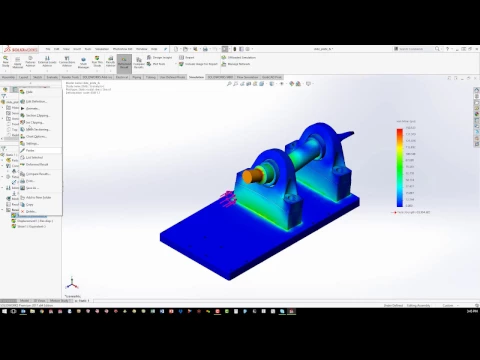
Task: Click the Task View taskbar icon
Action: [14, 311]
